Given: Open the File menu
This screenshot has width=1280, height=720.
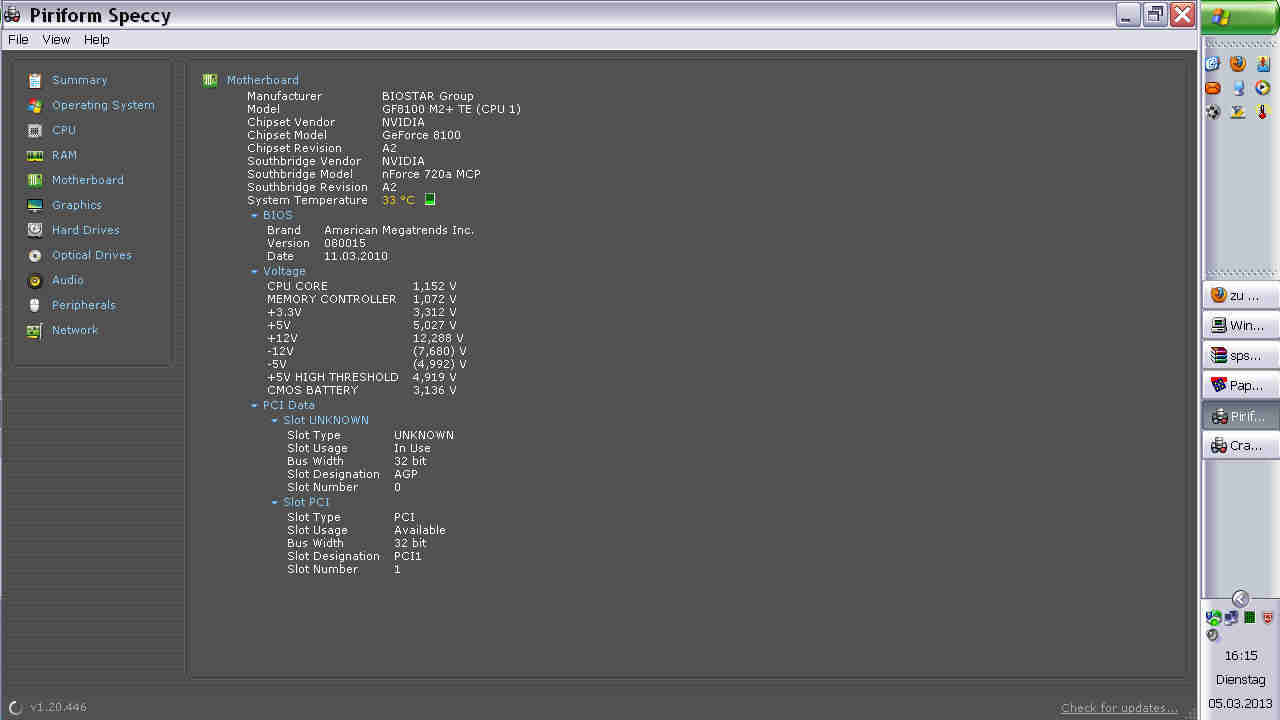Looking at the screenshot, I should [18, 40].
